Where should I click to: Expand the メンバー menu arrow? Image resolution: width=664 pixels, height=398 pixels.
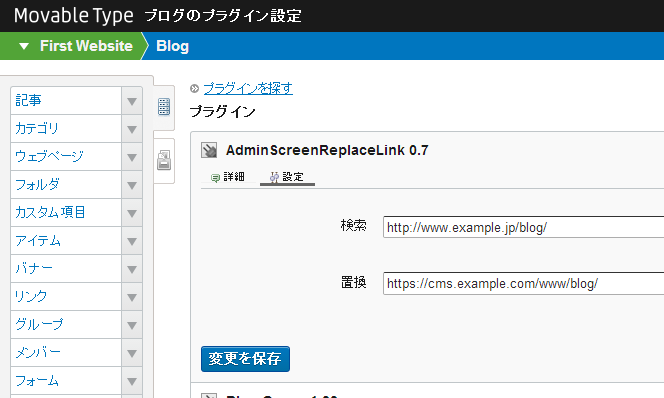click(132, 353)
